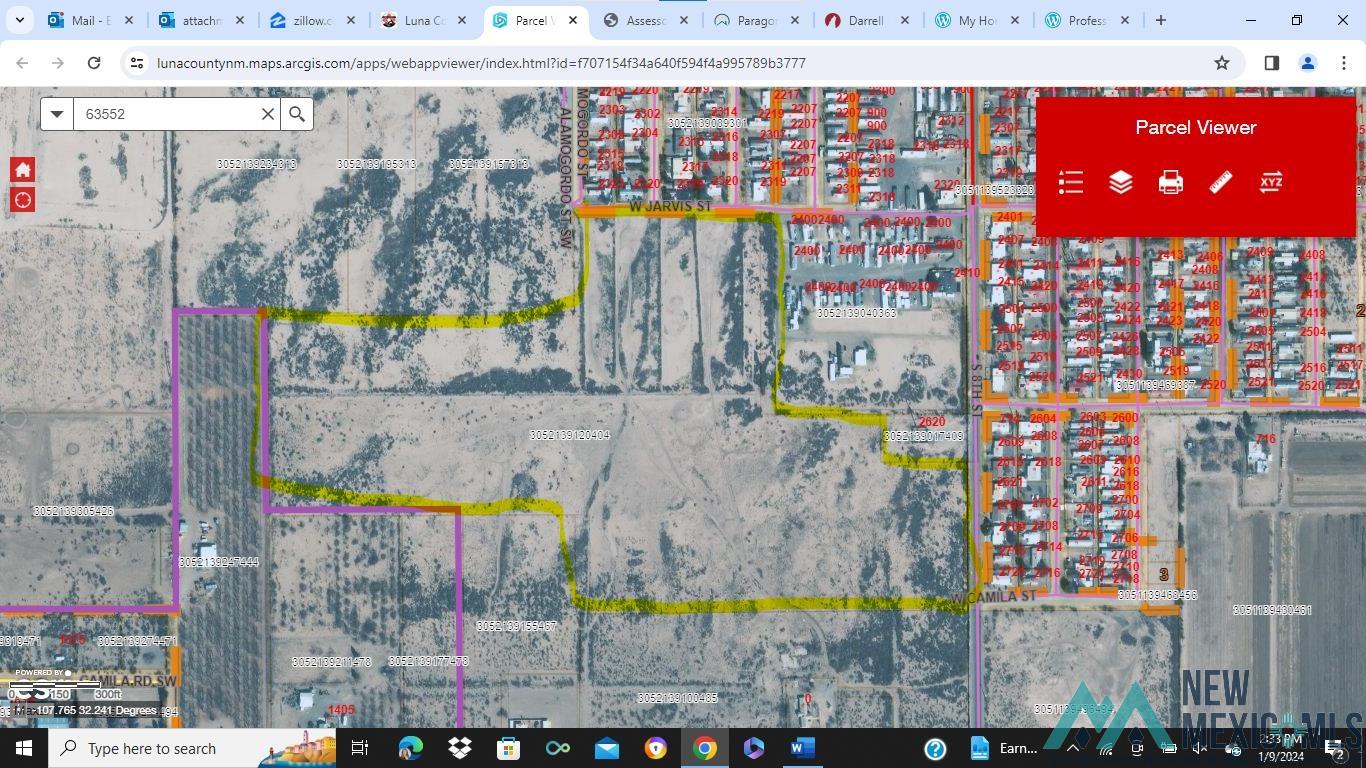Click the W JARVIS ST street label
The image size is (1366, 768).
pyautogui.click(x=670, y=207)
